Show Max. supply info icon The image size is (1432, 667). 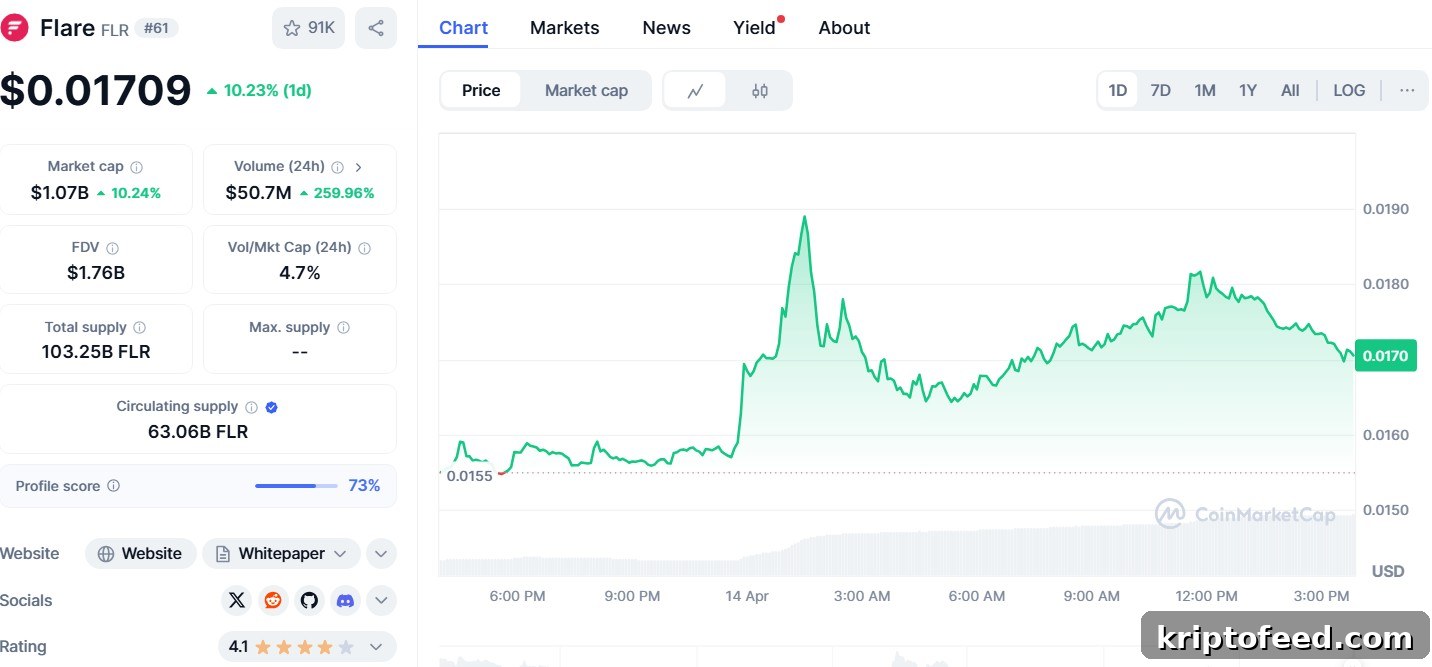tap(344, 327)
